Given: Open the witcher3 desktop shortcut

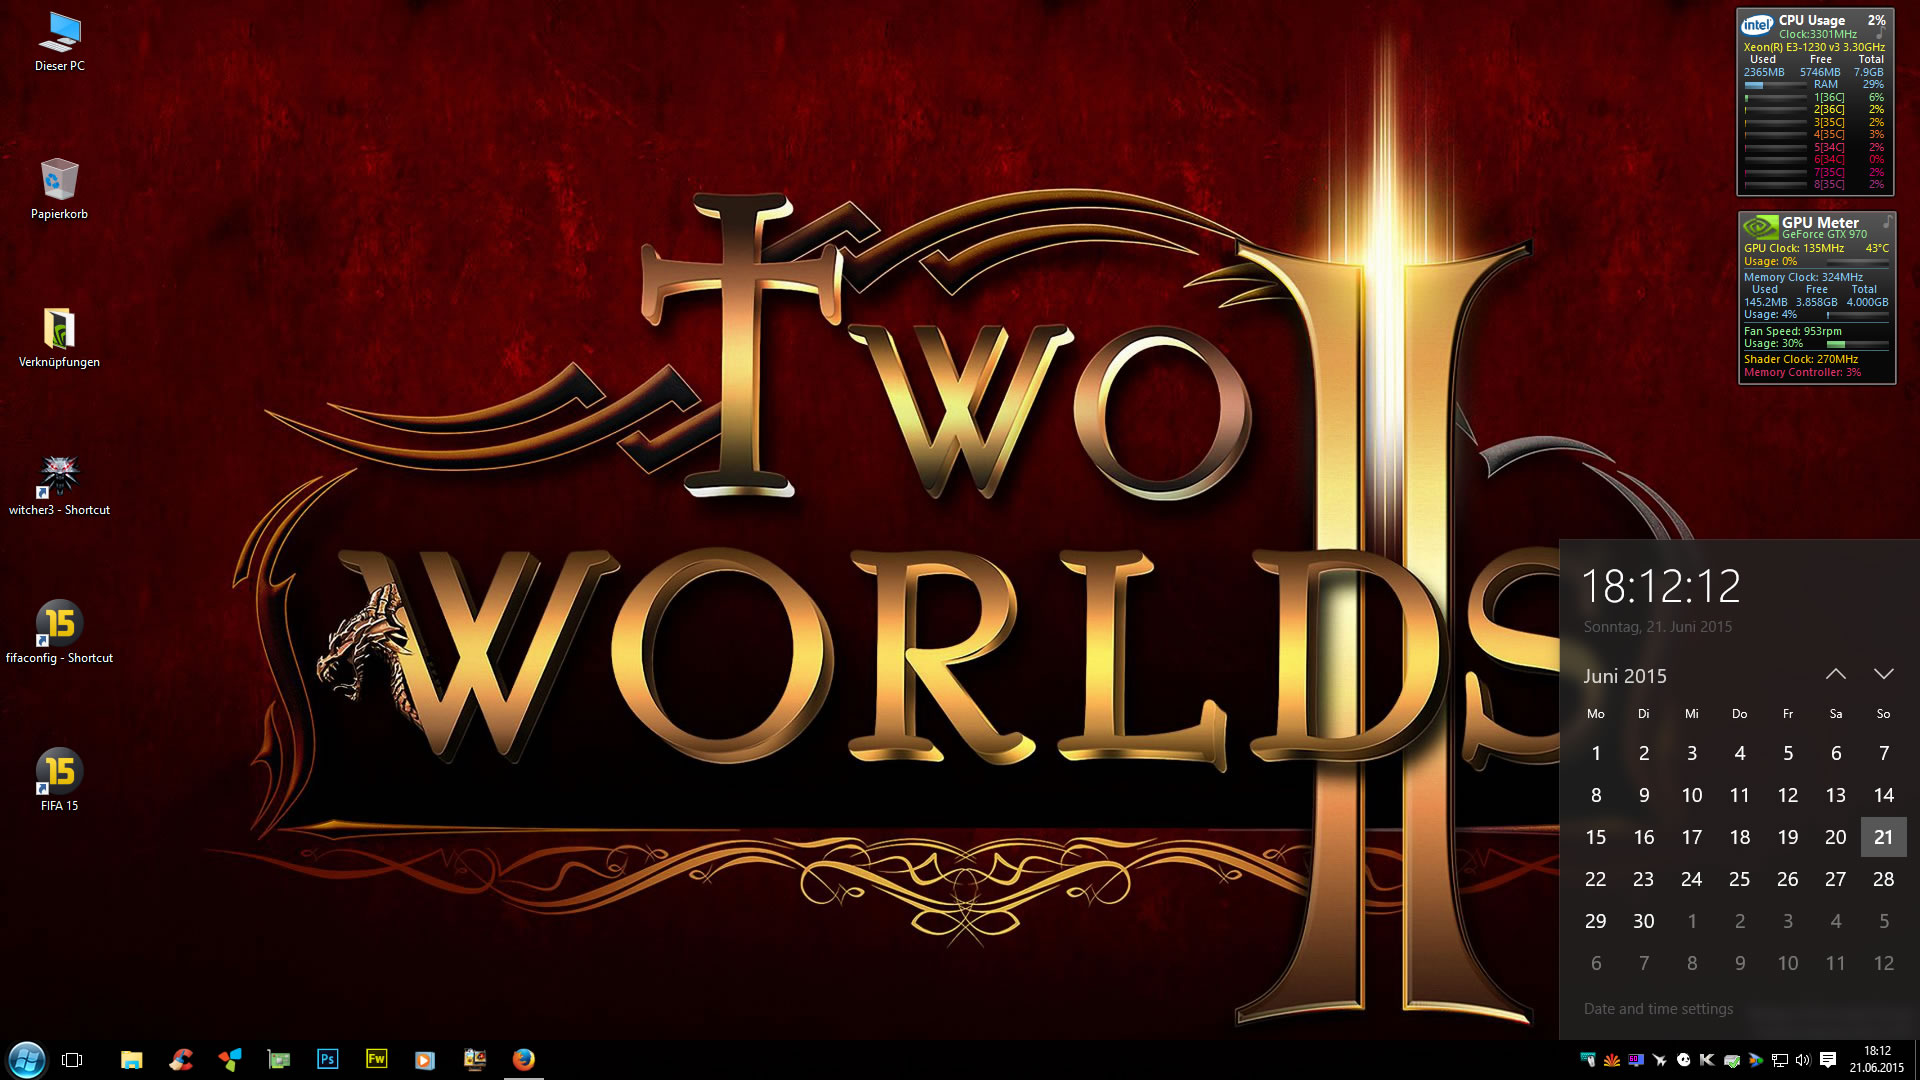Looking at the screenshot, I should pyautogui.click(x=59, y=477).
